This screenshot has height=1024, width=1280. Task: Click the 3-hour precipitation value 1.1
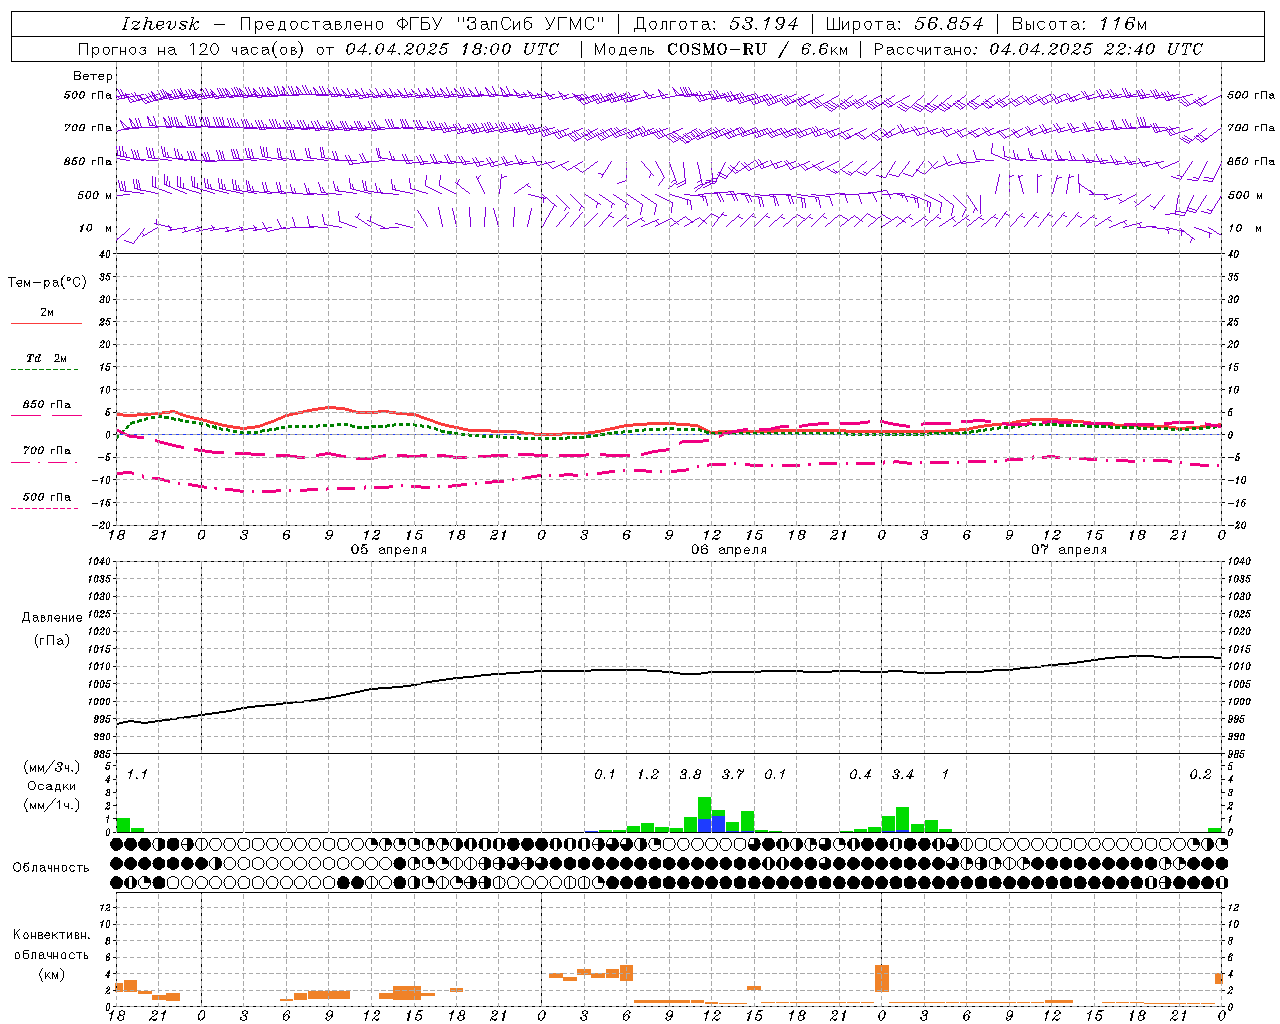click(137, 775)
